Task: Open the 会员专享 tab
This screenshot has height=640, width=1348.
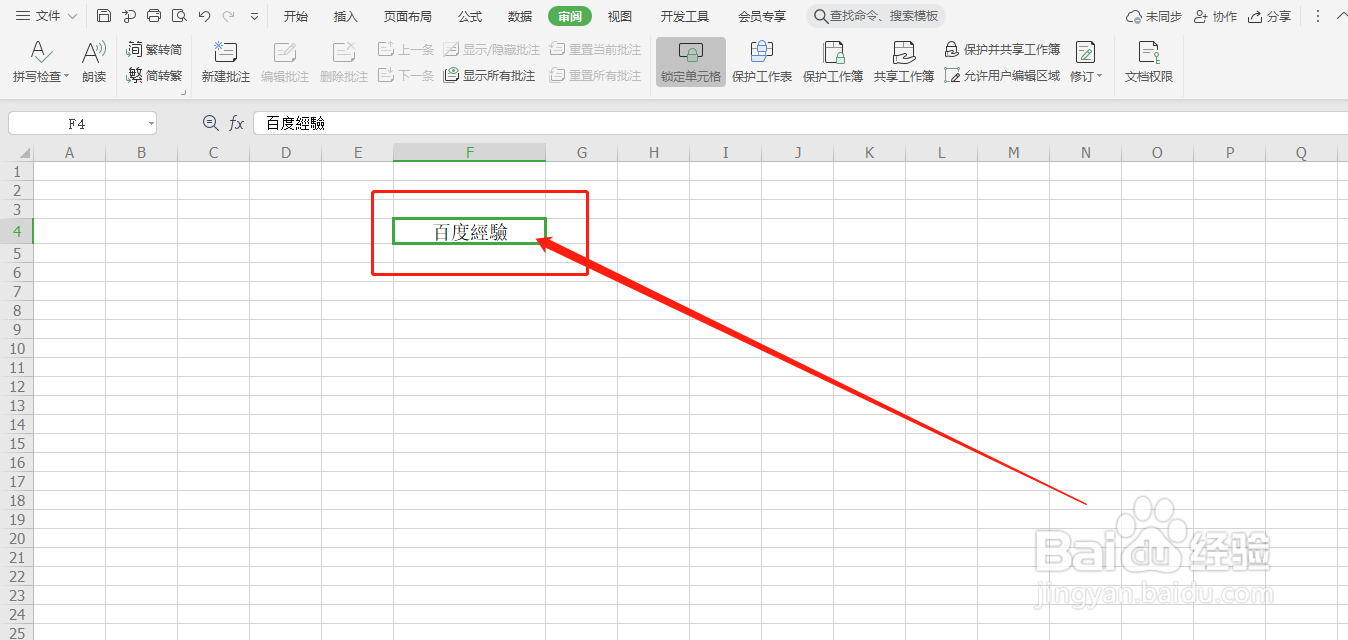Action: (762, 16)
